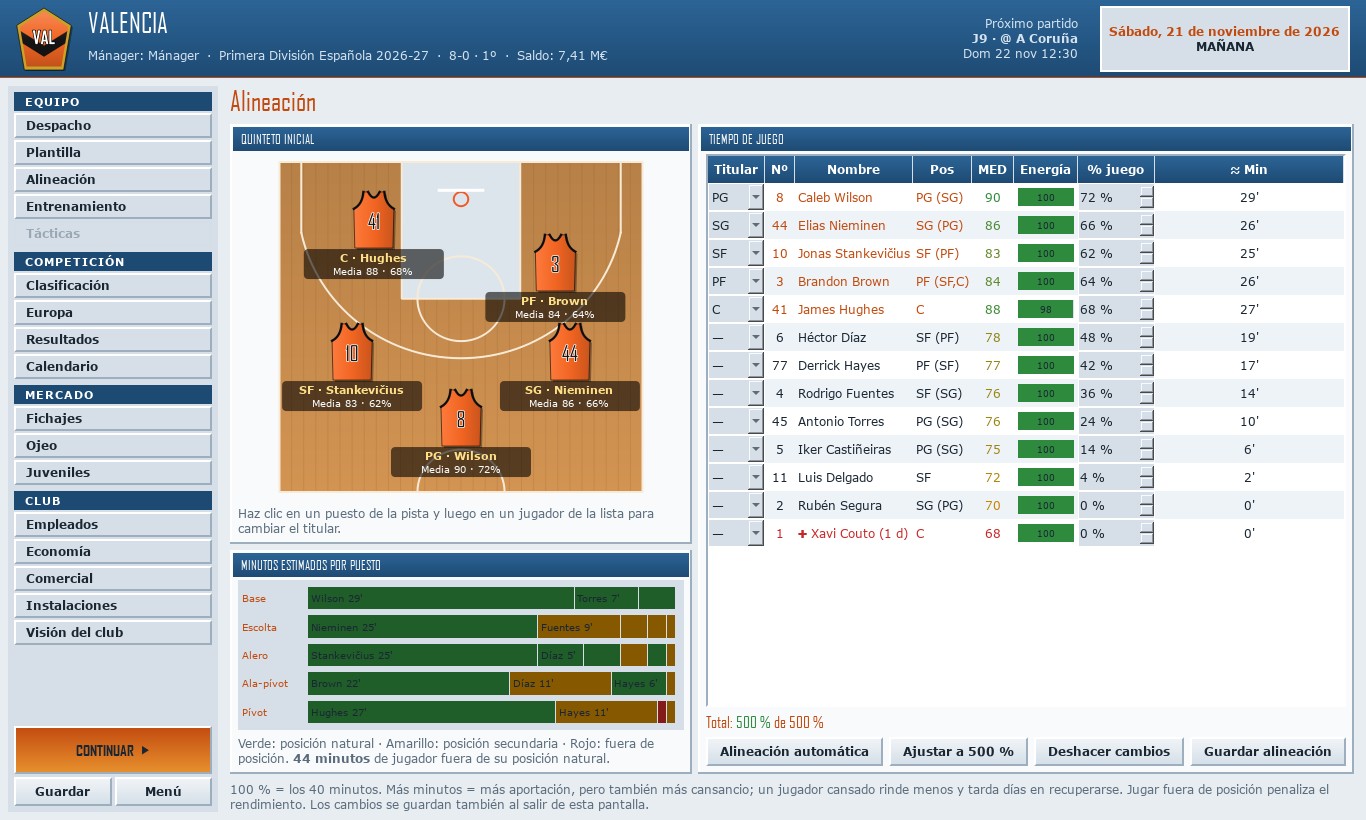The image size is (1366, 820).
Task: Pick the number 10 small forward jersey
Action: tap(352, 352)
